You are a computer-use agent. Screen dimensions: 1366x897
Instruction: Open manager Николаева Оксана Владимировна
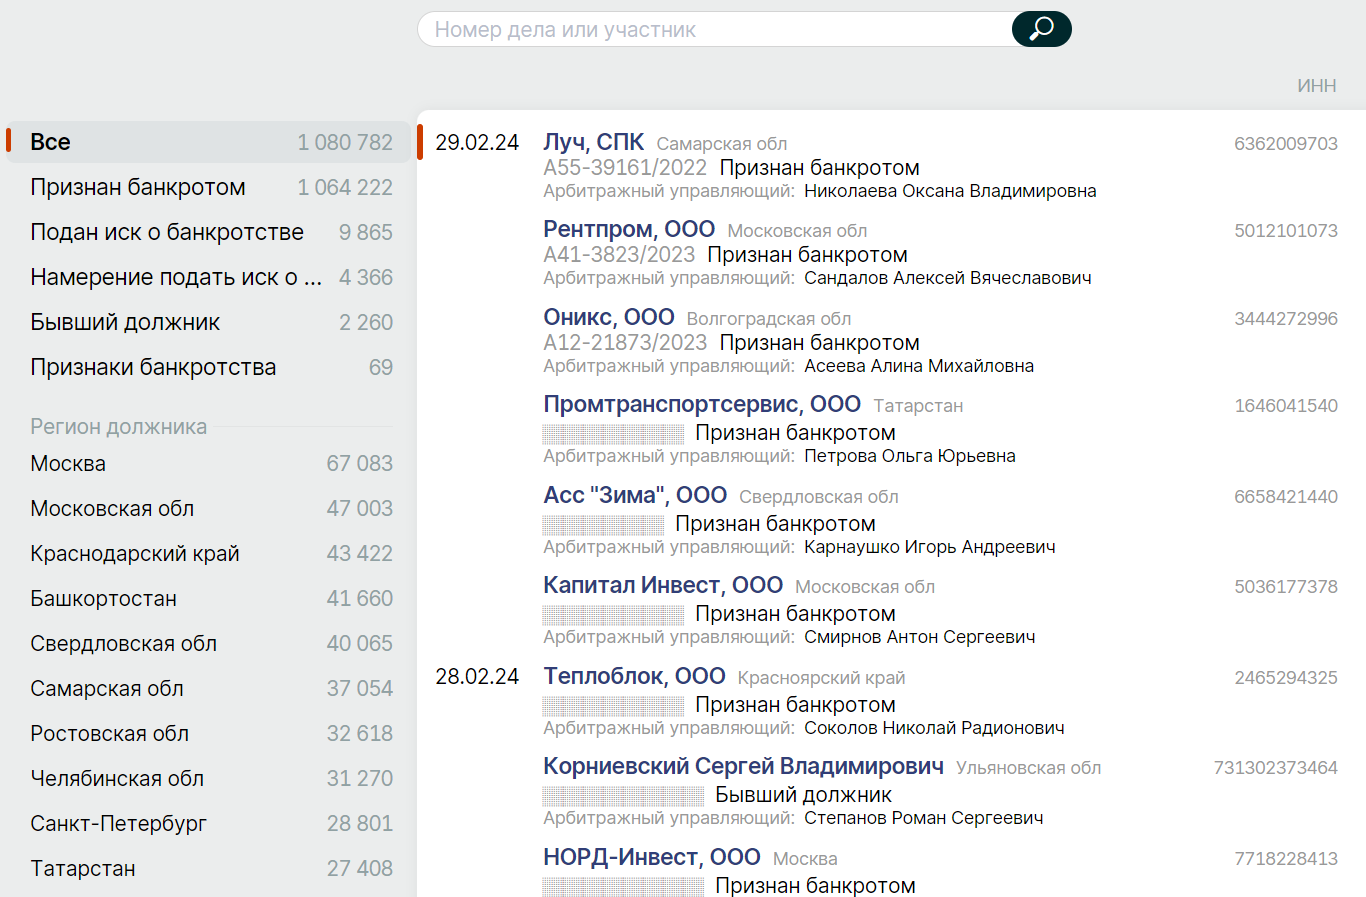pos(950,191)
